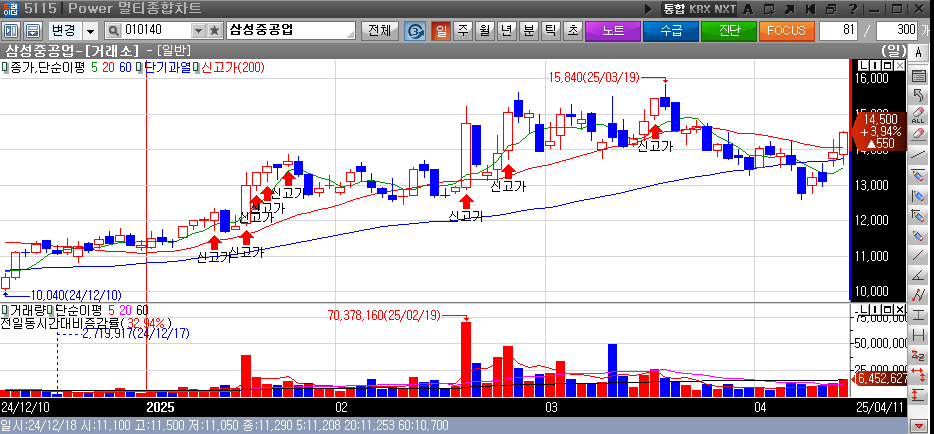Expand sidebar with red down arrow
The width and height of the screenshot is (934, 434).
(x=918, y=426)
